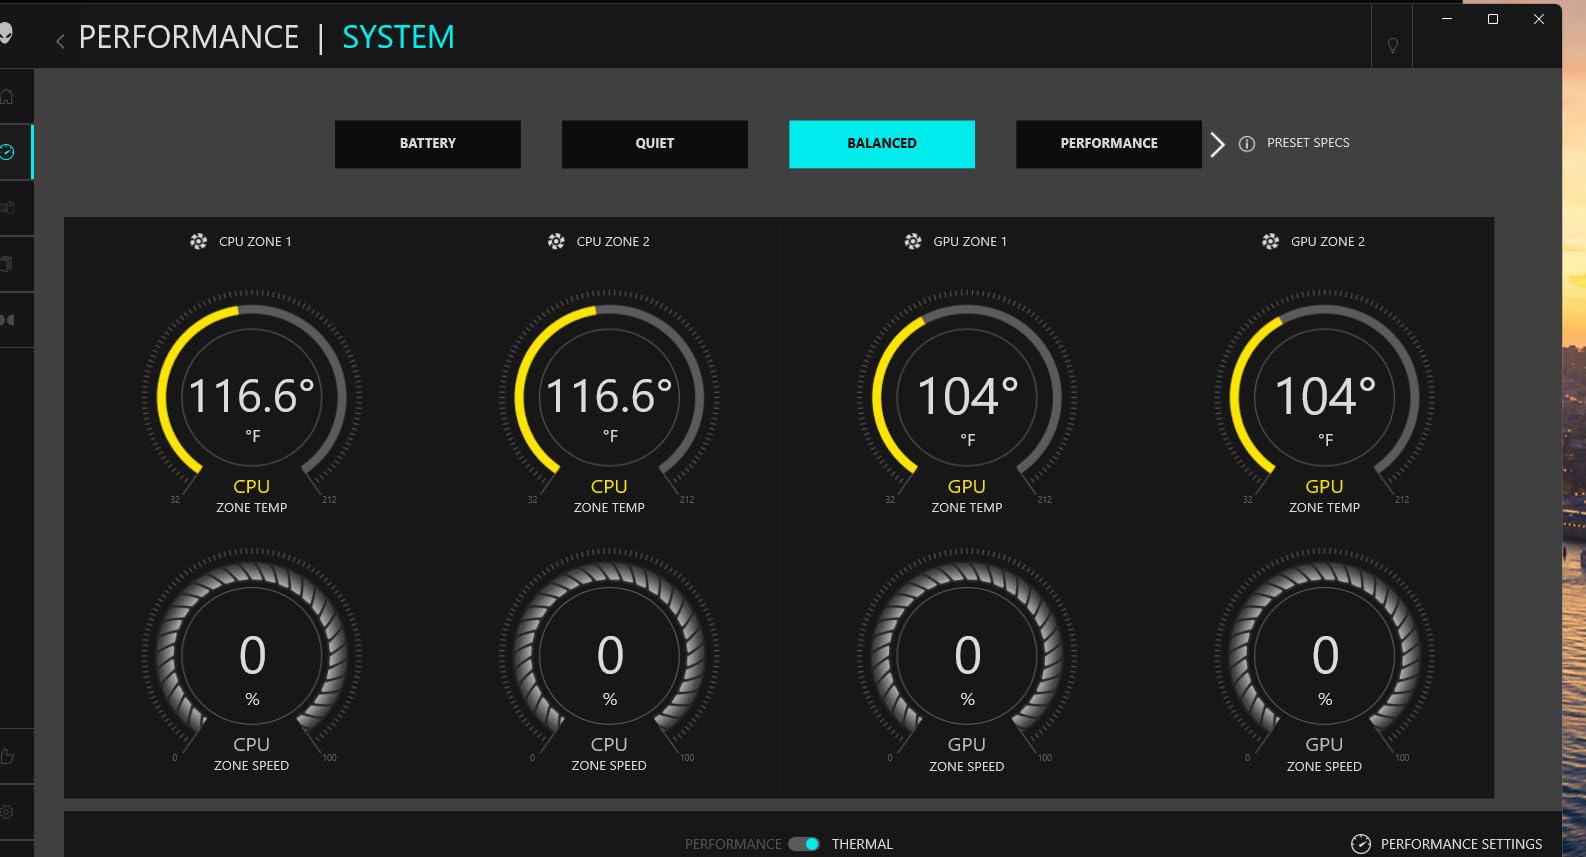Maximize the Command Center window
1586x857 pixels.
coord(1493,19)
